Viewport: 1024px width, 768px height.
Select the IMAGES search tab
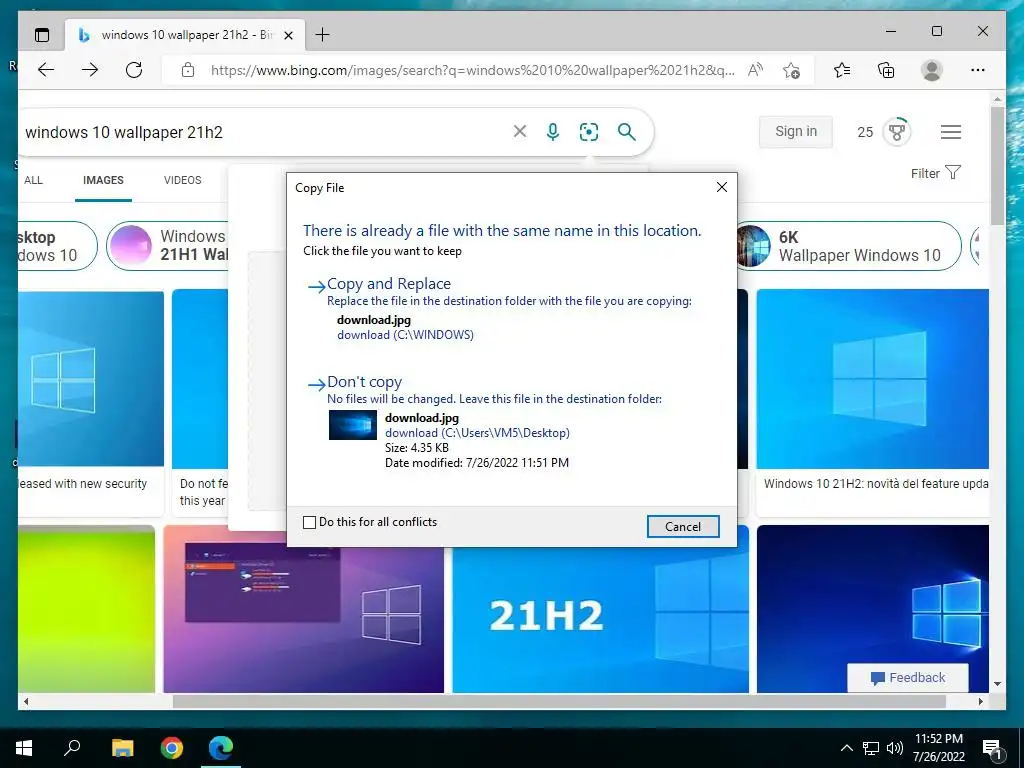(103, 180)
